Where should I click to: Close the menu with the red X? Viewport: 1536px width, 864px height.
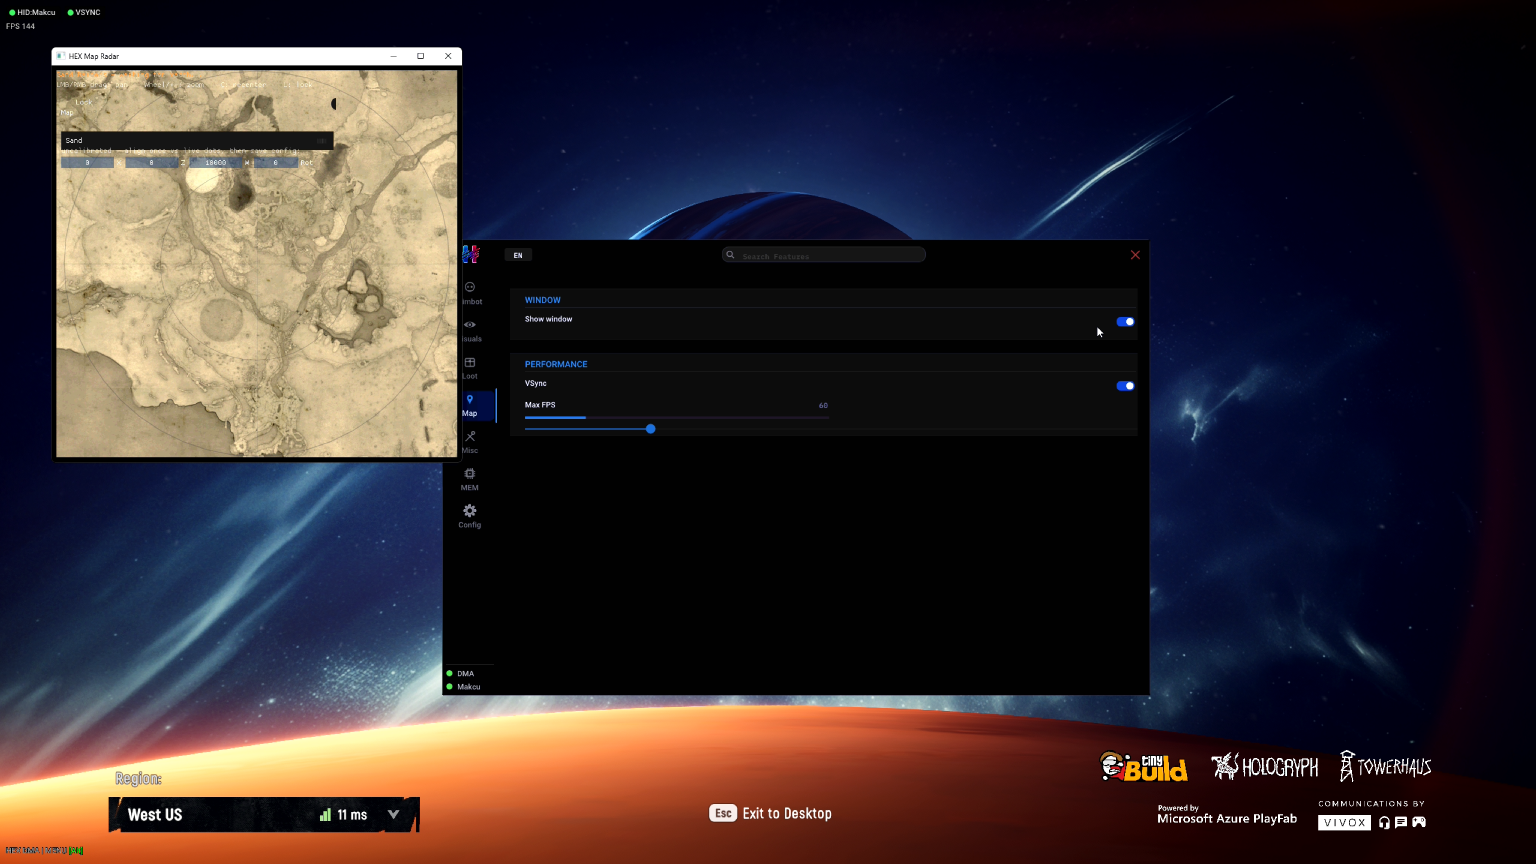pyautogui.click(x=1135, y=255)
